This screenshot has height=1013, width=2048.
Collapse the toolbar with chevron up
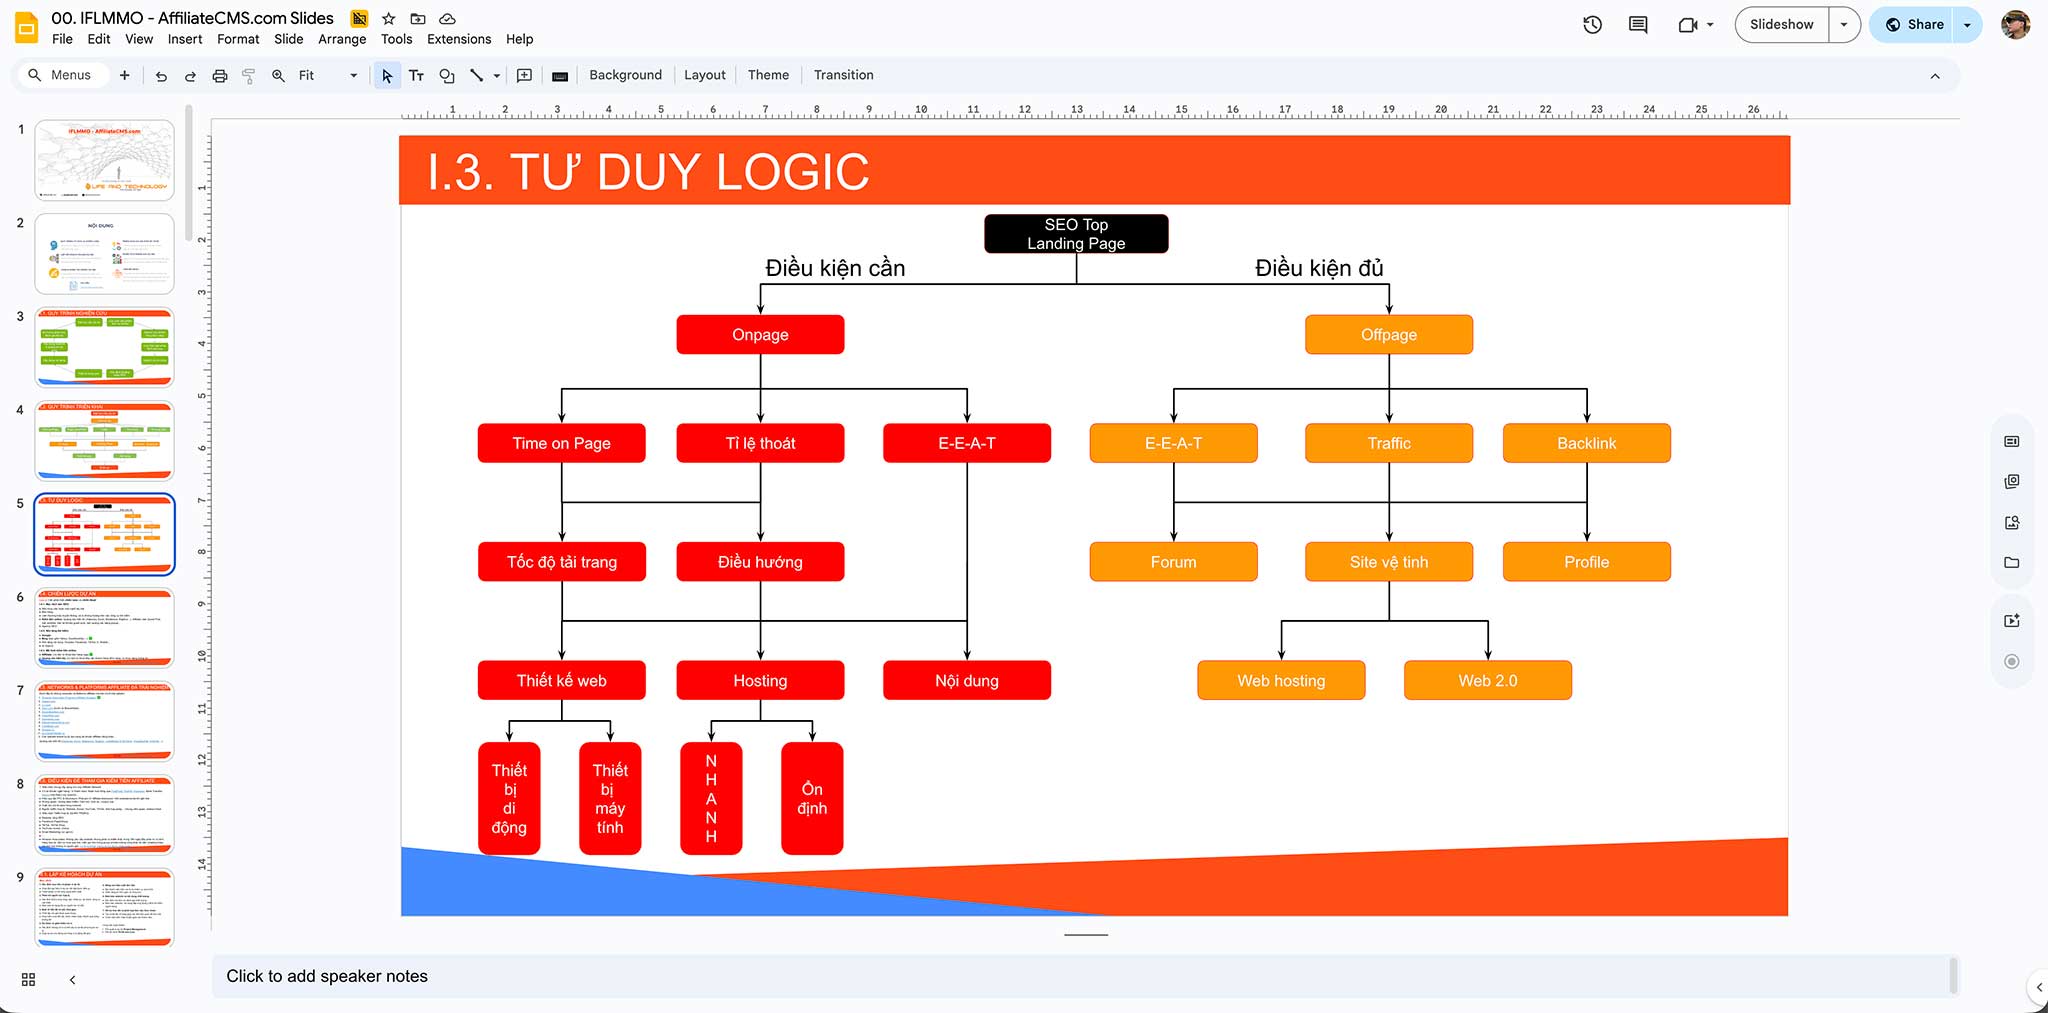coord(1935,76)
